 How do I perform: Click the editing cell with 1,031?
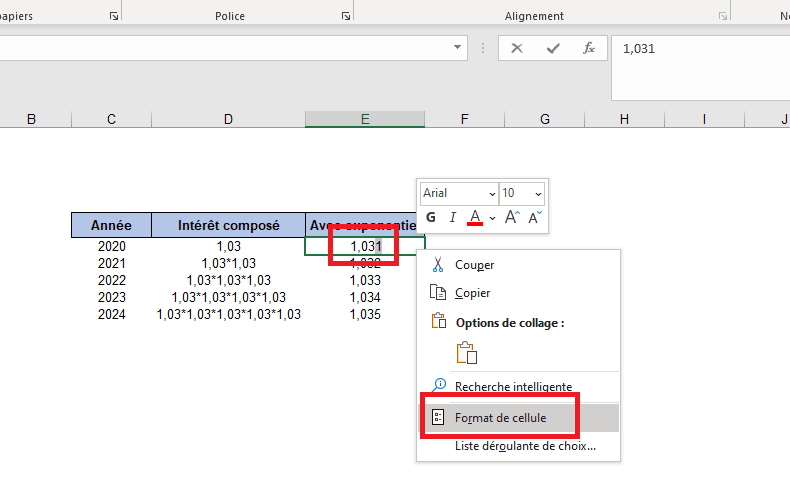click(x=365, y=246)
